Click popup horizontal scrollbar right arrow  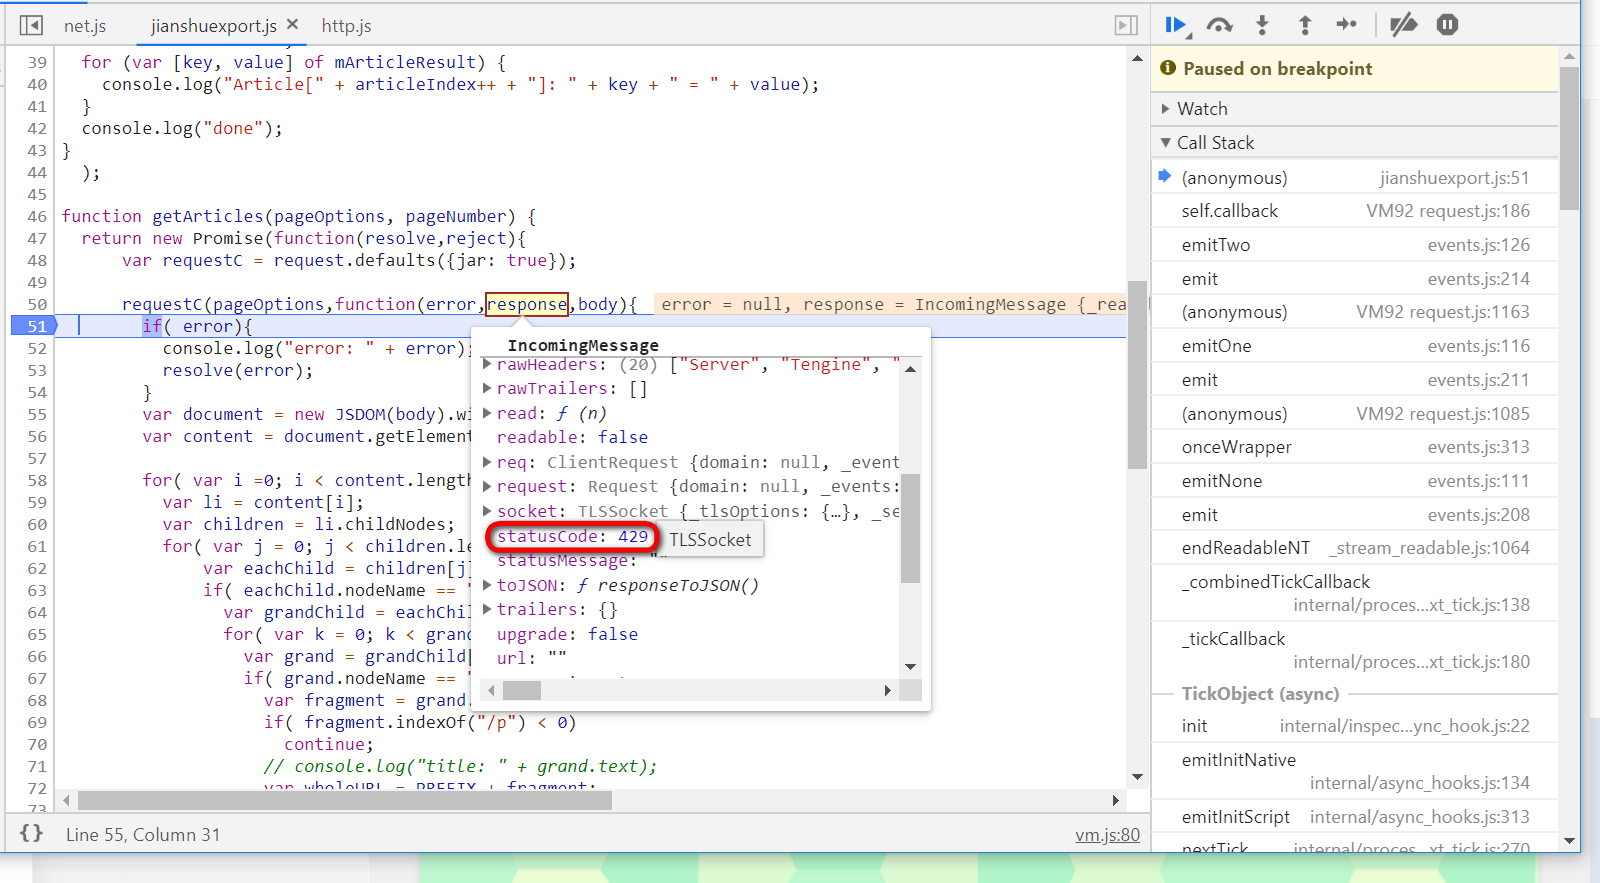pyautogui.click(x=888, y=690)
